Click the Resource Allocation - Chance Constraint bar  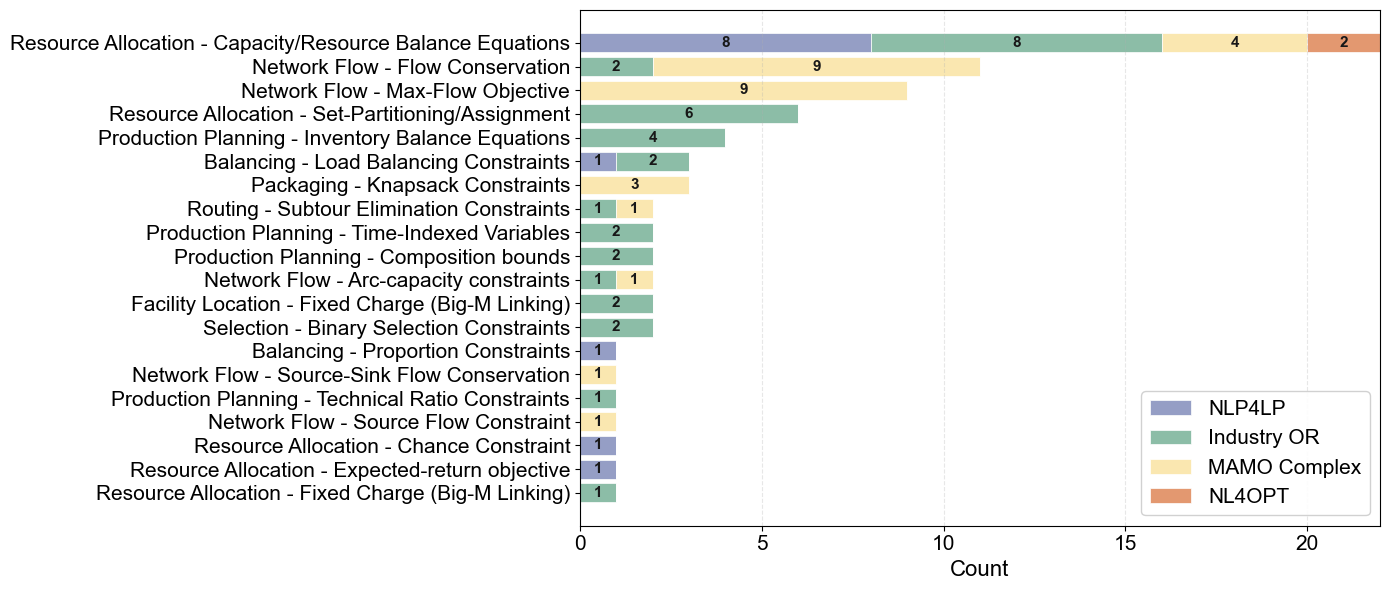pos(598,446)
